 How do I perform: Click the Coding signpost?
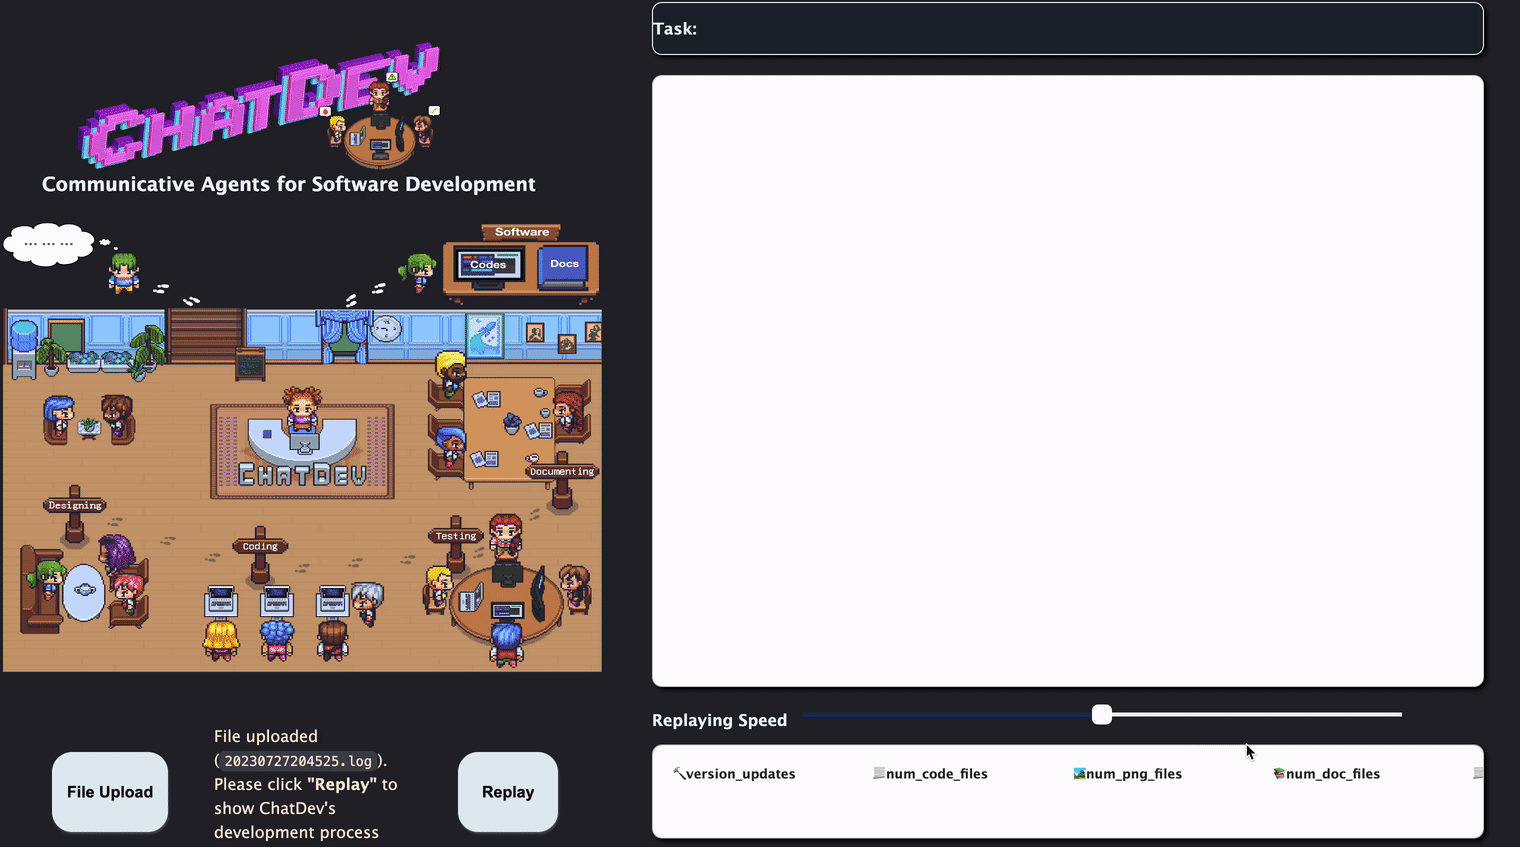coord(260,546)
